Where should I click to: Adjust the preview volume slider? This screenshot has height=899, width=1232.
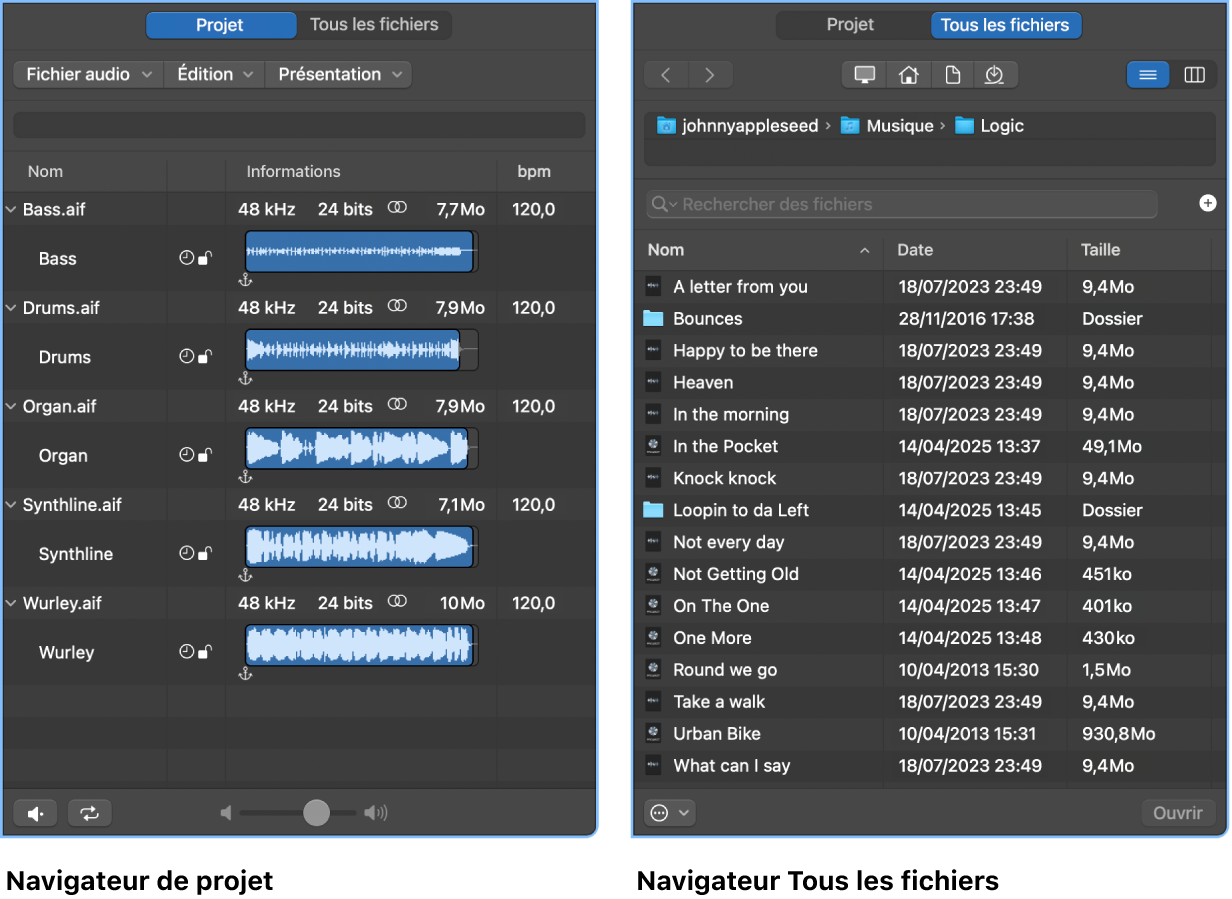315,812
